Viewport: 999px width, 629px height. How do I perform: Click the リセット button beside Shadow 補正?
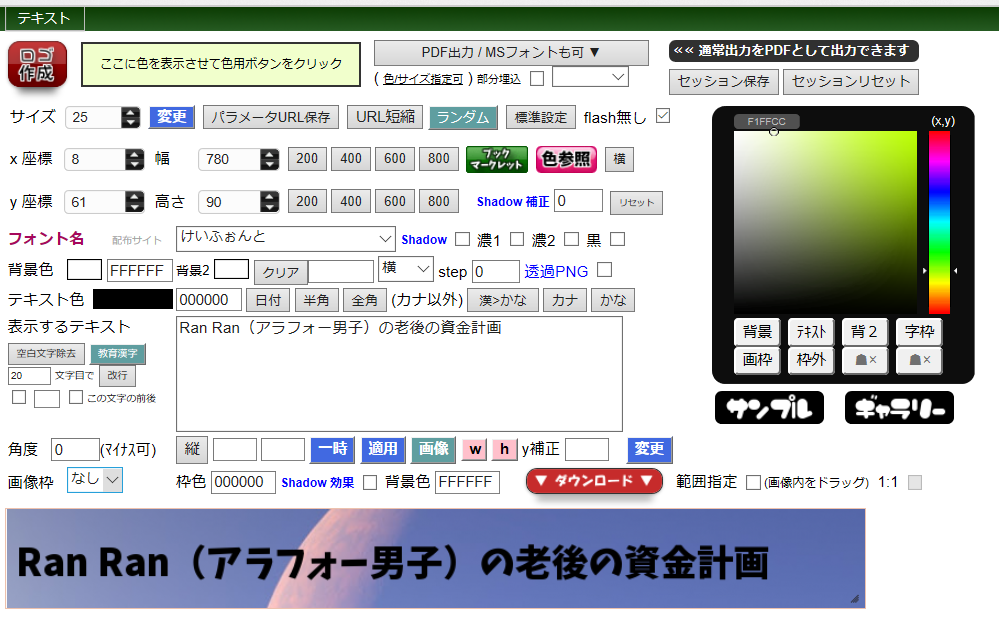pyautogui.click(x=636, y=203)
